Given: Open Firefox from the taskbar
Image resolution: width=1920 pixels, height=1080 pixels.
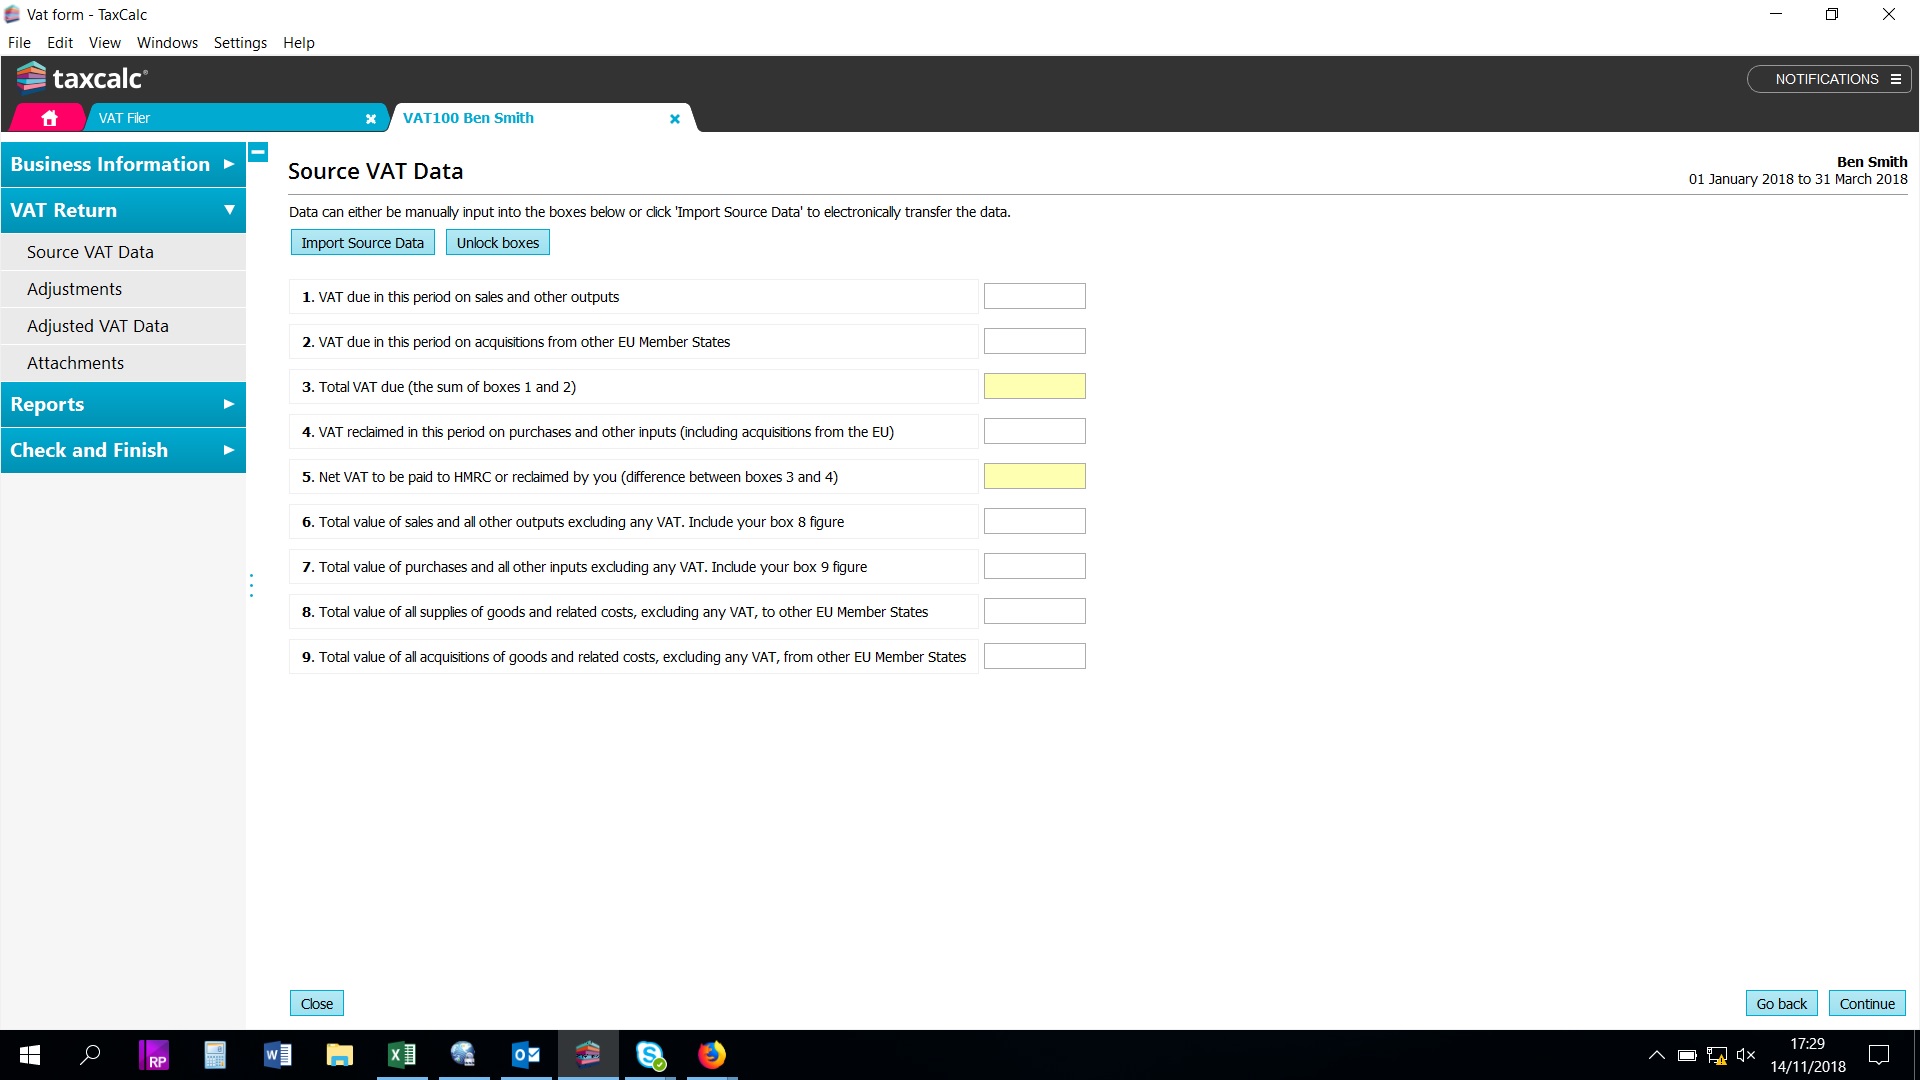Looking at the screenshot, I should [x=712, y=1054].
